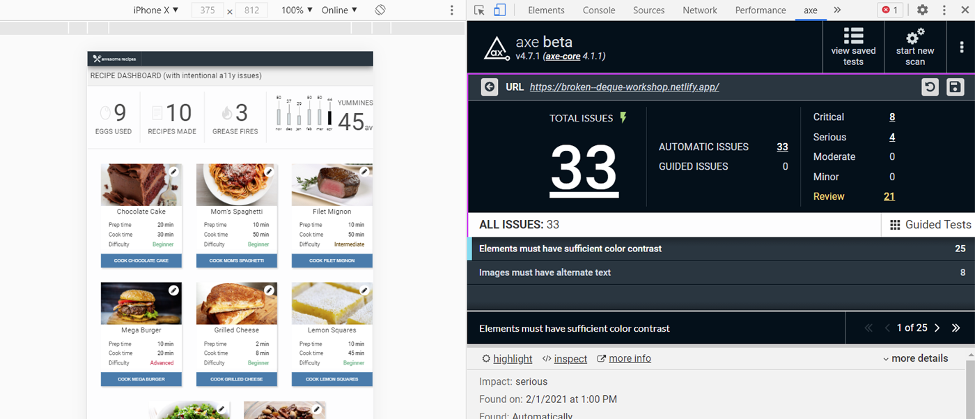This screenshot has height=420, width=977.
Task: Click the width field showing 375
Action: [208, 10]
